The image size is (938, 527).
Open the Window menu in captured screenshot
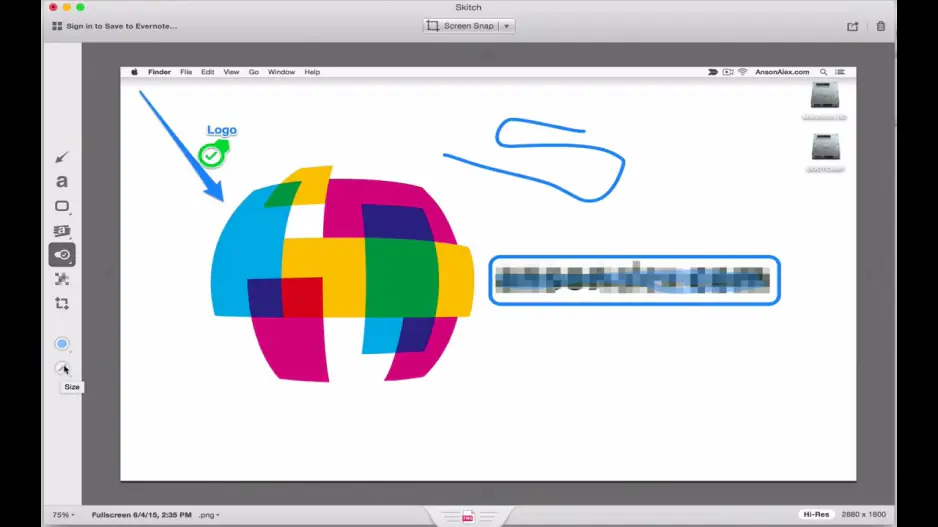tap(281, 72)
